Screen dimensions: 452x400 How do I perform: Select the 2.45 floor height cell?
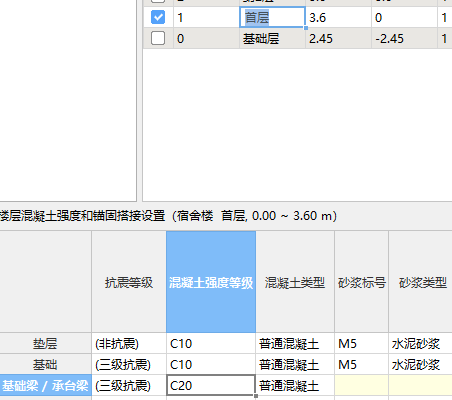(338, 38)
